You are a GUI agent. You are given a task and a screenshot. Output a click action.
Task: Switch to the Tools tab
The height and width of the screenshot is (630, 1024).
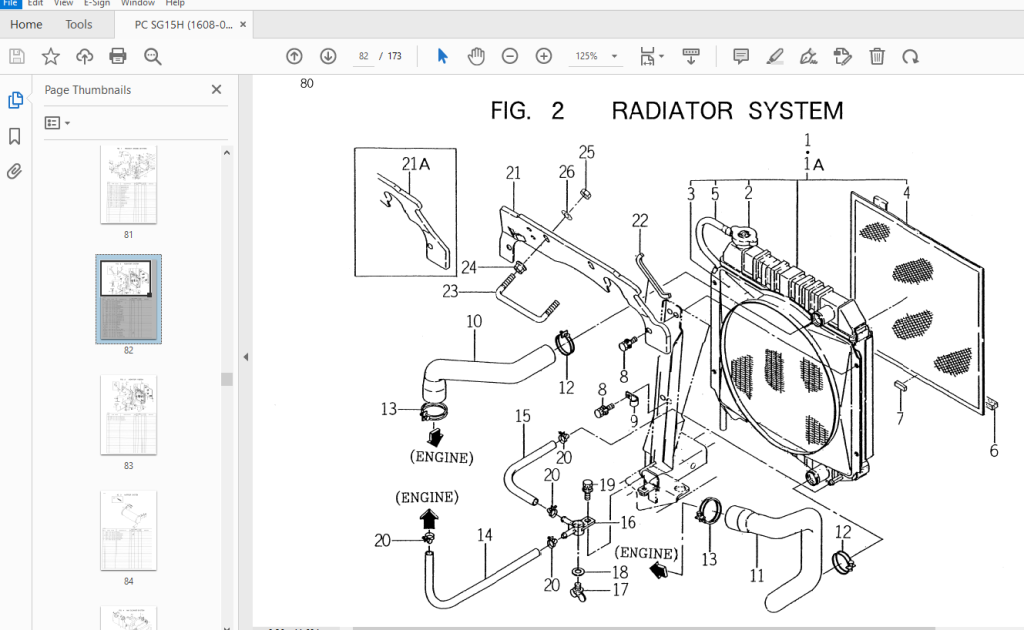tap(79, 24)
